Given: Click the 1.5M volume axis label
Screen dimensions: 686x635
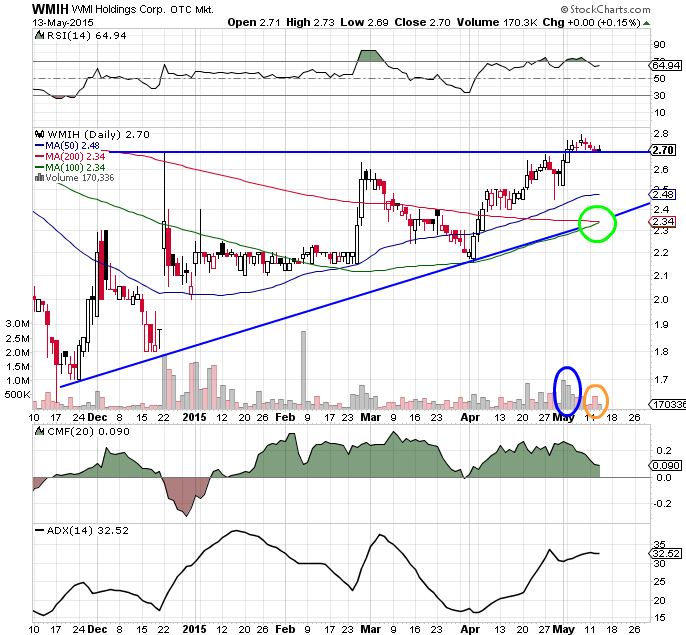Looking at the screenshot, I should pyautogui.click(x=18, y=367).
